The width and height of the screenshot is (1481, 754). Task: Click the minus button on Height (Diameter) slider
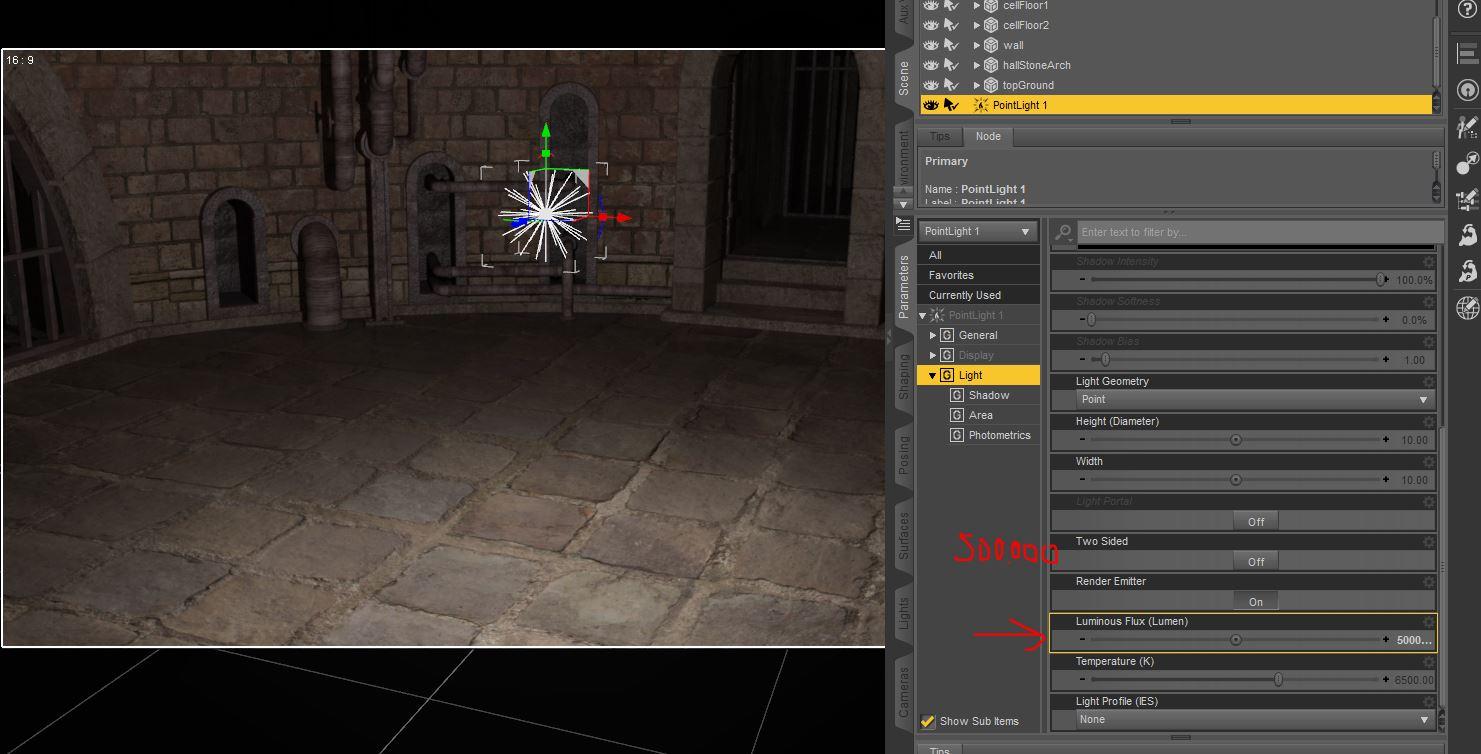pos(1082,440)
